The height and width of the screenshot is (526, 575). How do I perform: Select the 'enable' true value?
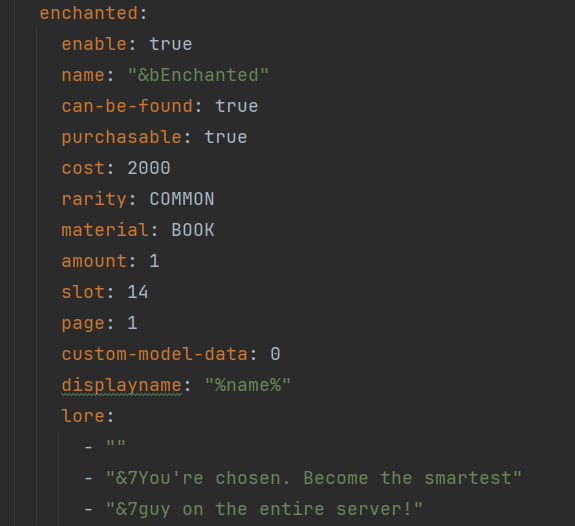tap(171, 44)
